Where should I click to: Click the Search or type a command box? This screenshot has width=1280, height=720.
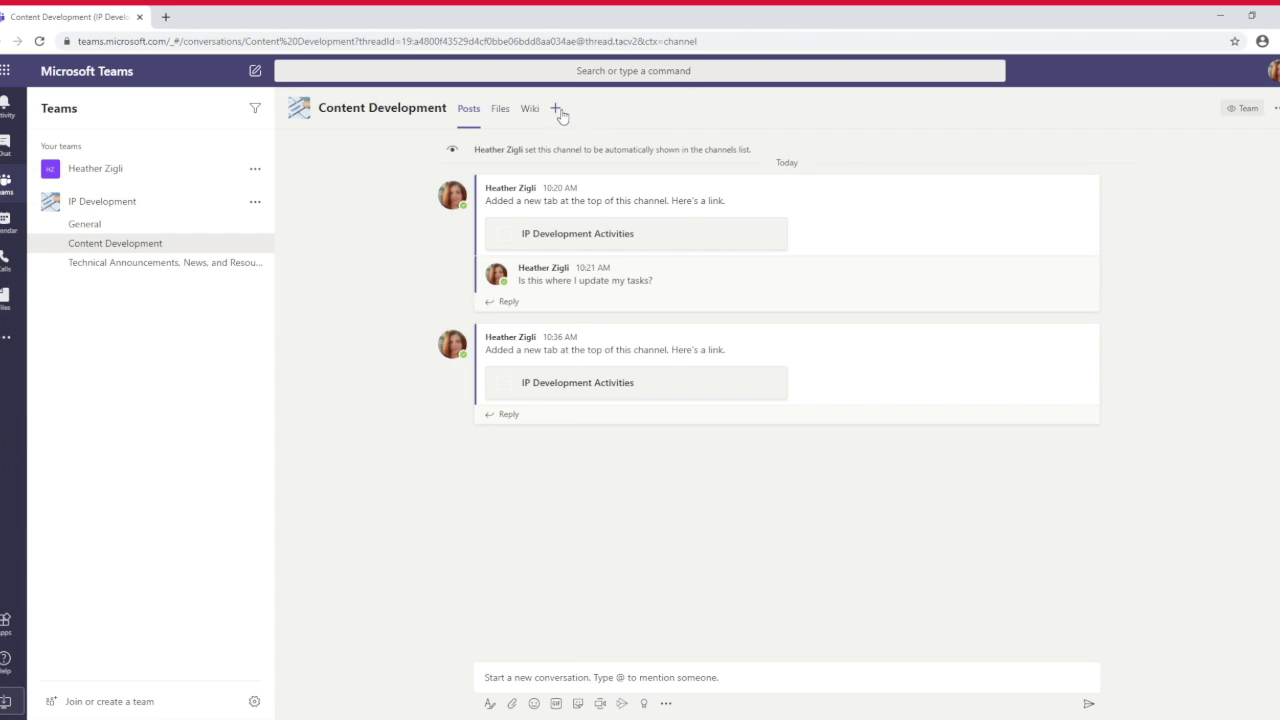tap(640, 71)
